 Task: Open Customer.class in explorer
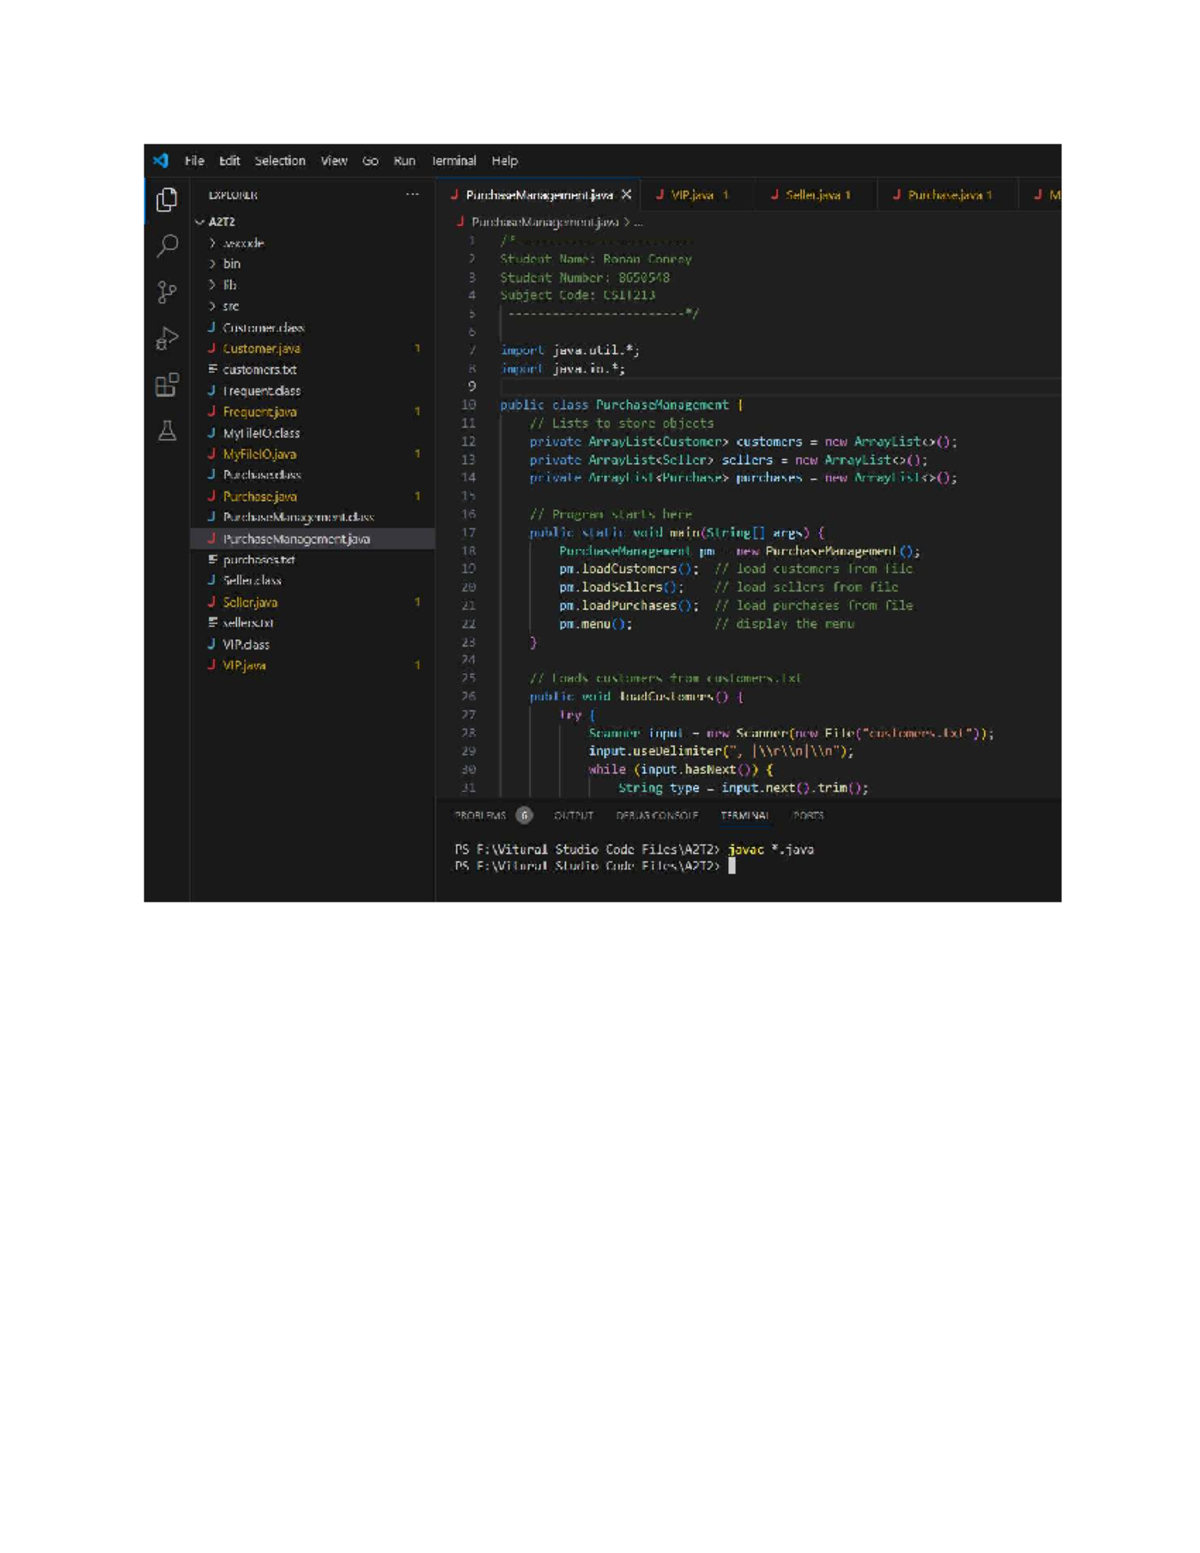[x=312, y=328]
